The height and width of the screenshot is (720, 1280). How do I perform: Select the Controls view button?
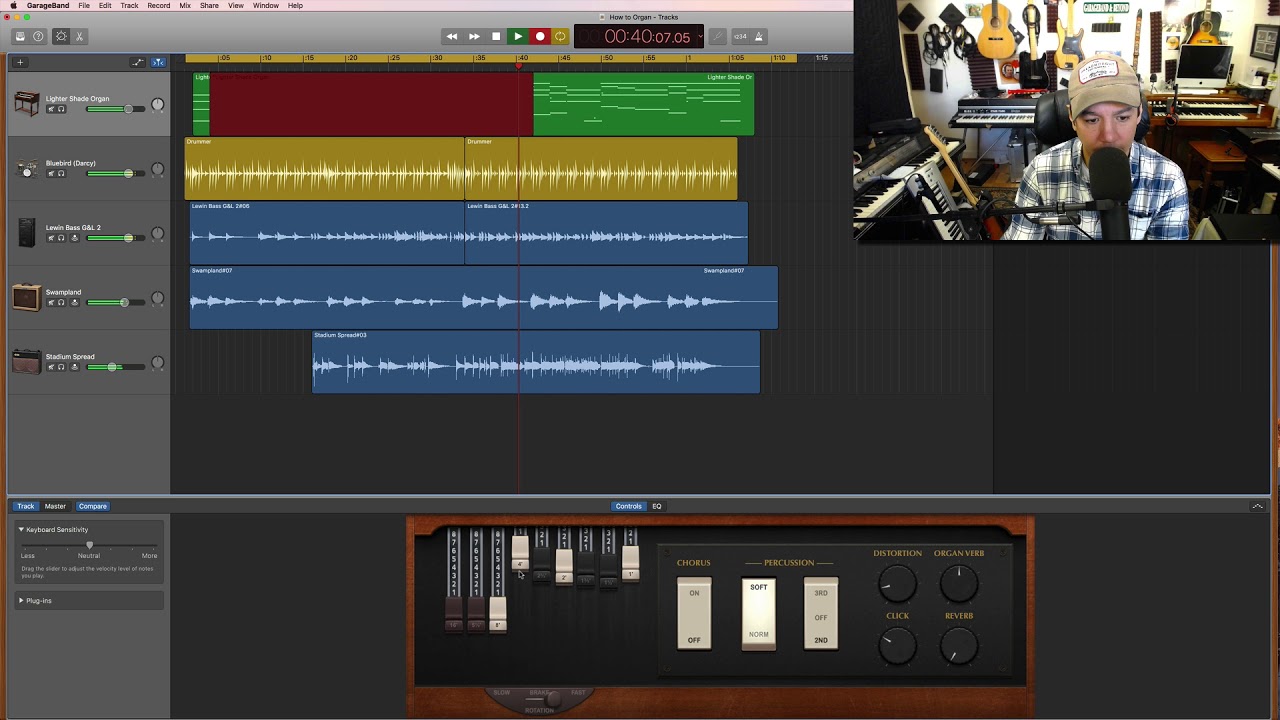pos(629,506)
